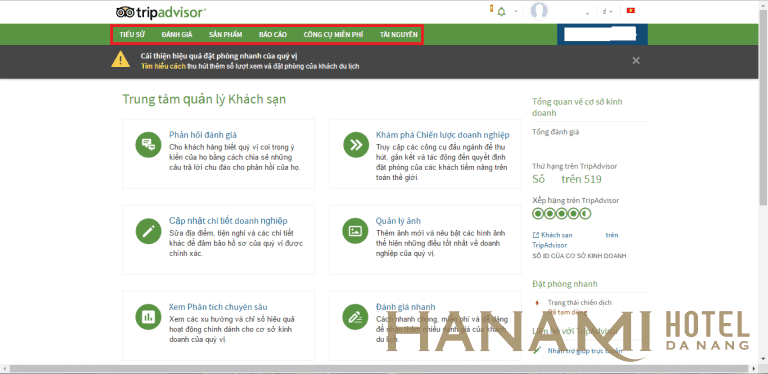
Task: Open the BÁO CÁO menu
Action: click(273, 35)
